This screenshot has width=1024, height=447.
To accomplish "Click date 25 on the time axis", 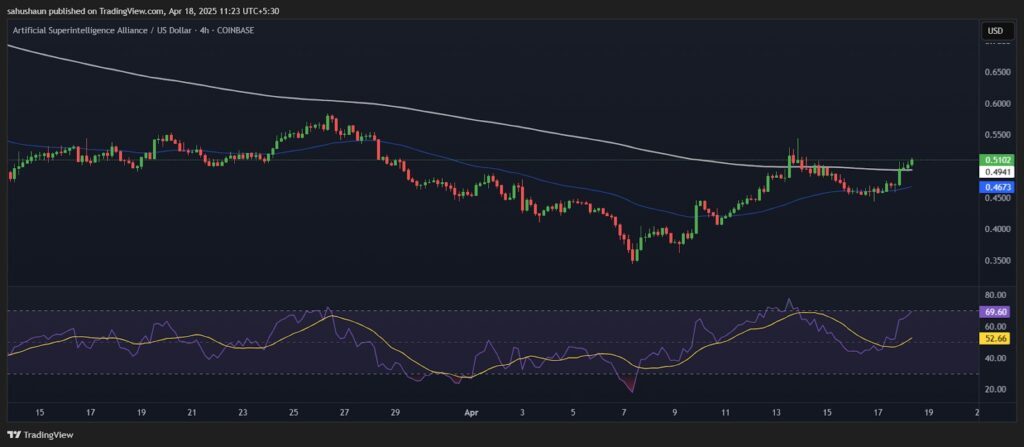I will [294, 410].
